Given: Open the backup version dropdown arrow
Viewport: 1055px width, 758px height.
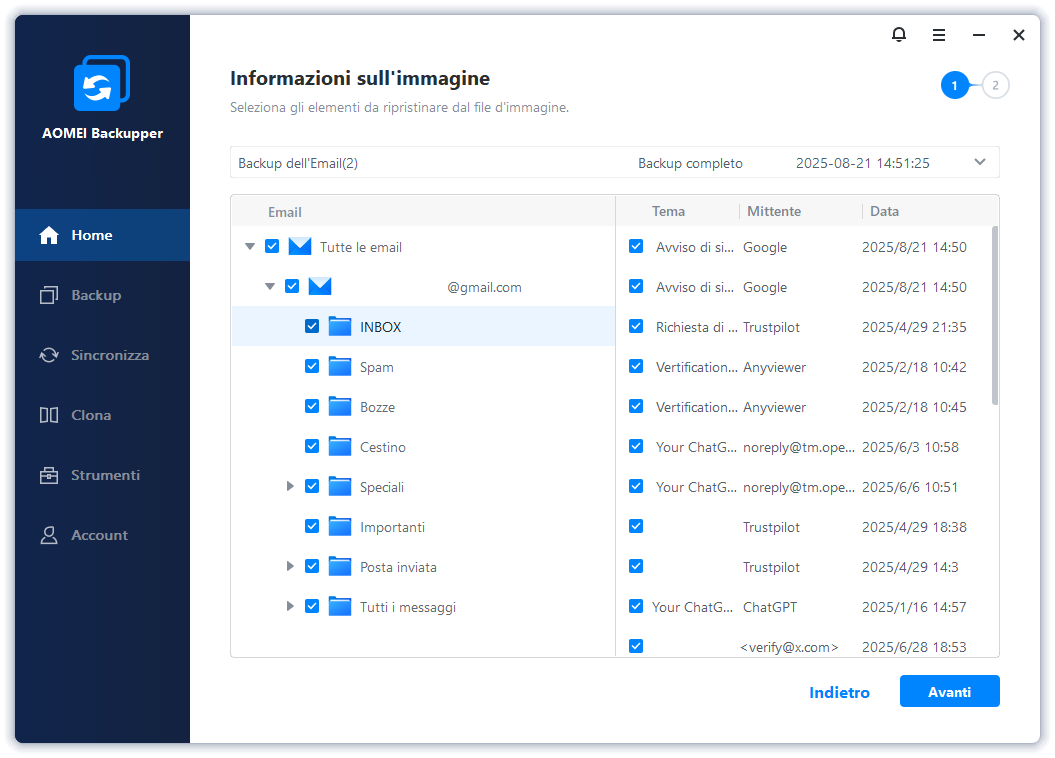Looking at the screenshot, I should pos(979,162).
